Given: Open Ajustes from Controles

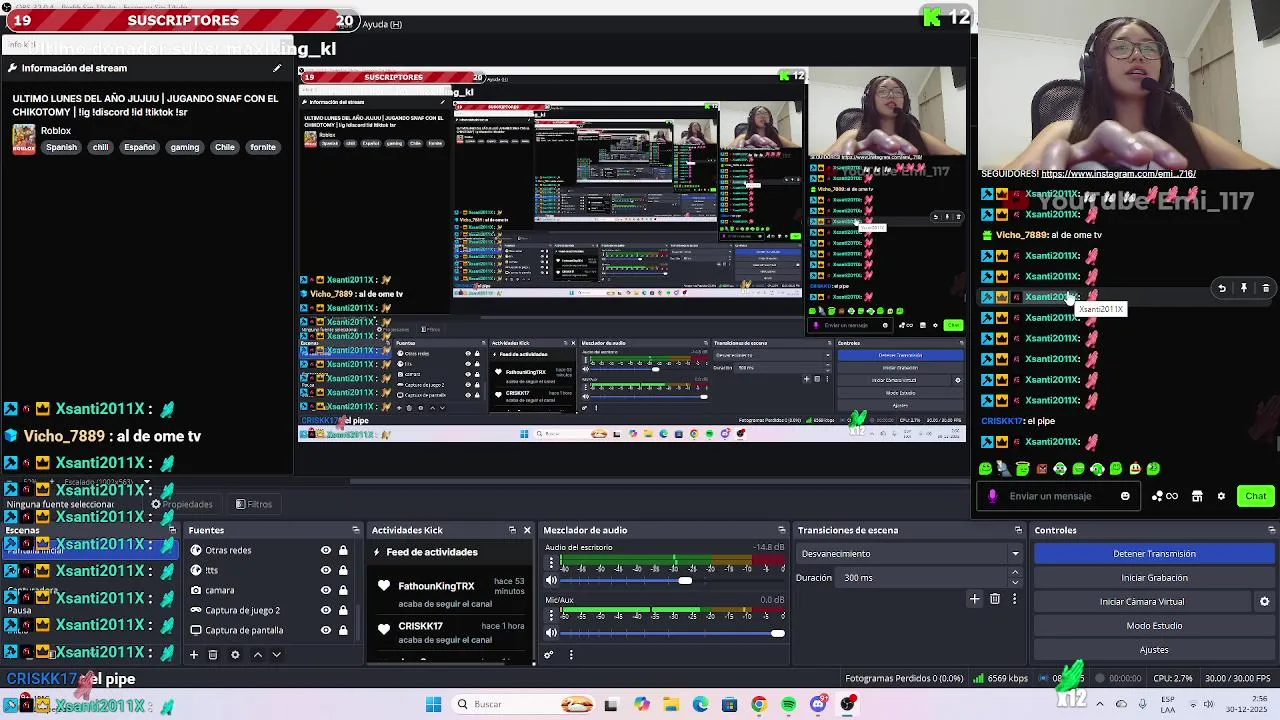Looking at the screenshot, I should [1154, 650].
